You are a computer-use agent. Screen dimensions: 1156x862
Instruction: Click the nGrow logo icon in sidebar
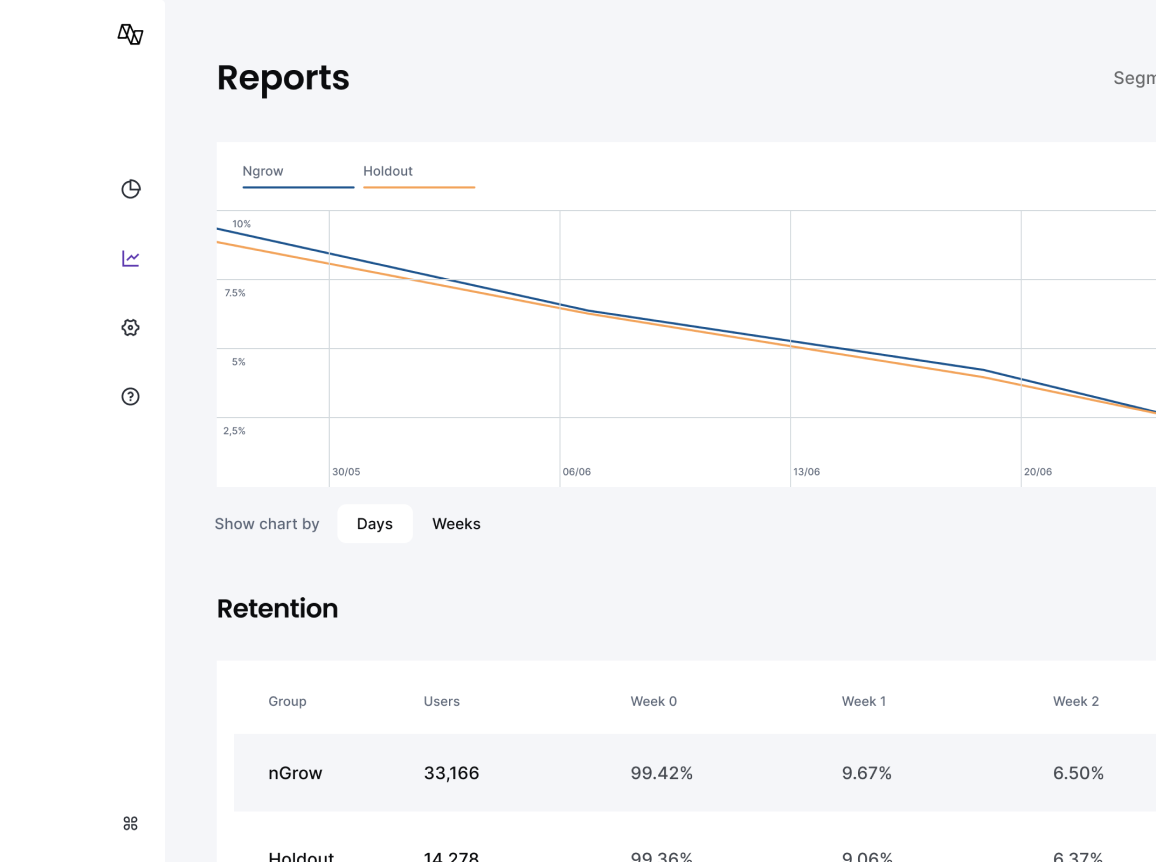pos(130,35)
